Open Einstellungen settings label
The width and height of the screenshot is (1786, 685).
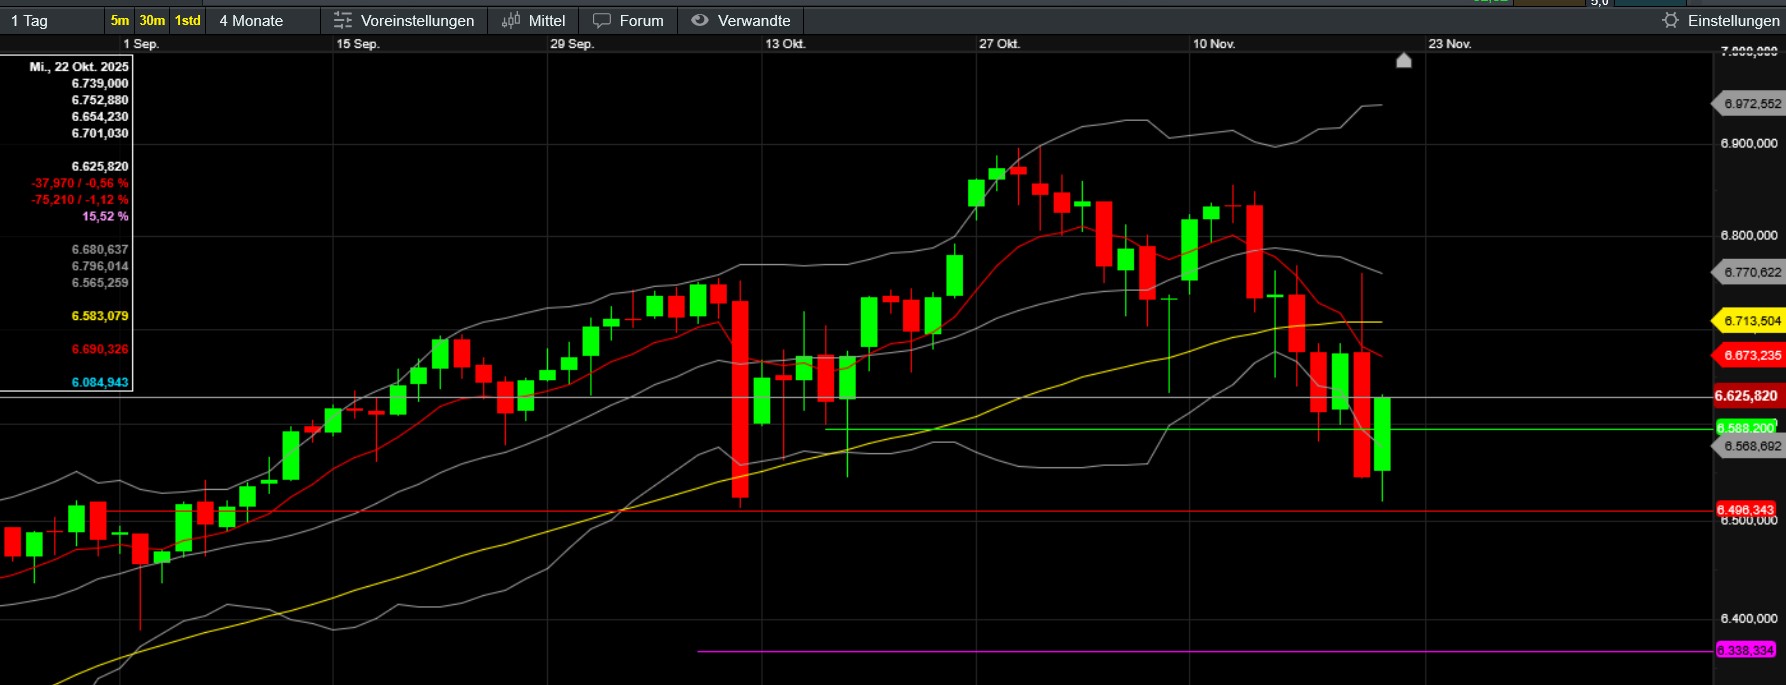click(1733, 21)
